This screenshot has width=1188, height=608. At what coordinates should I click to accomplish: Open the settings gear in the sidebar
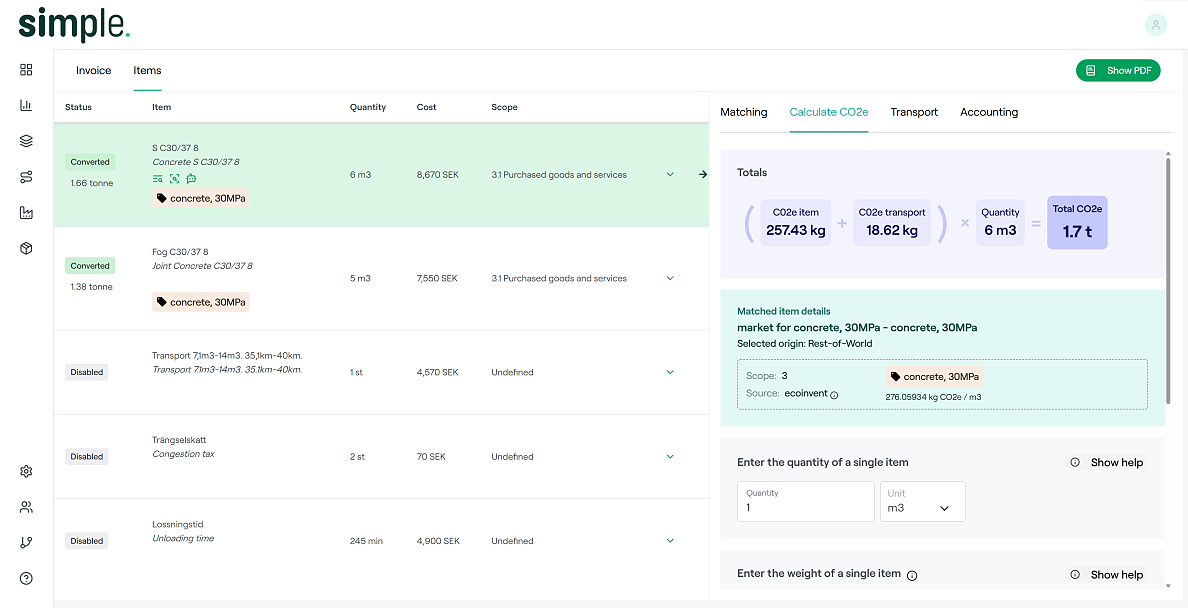tap(26, 471)
